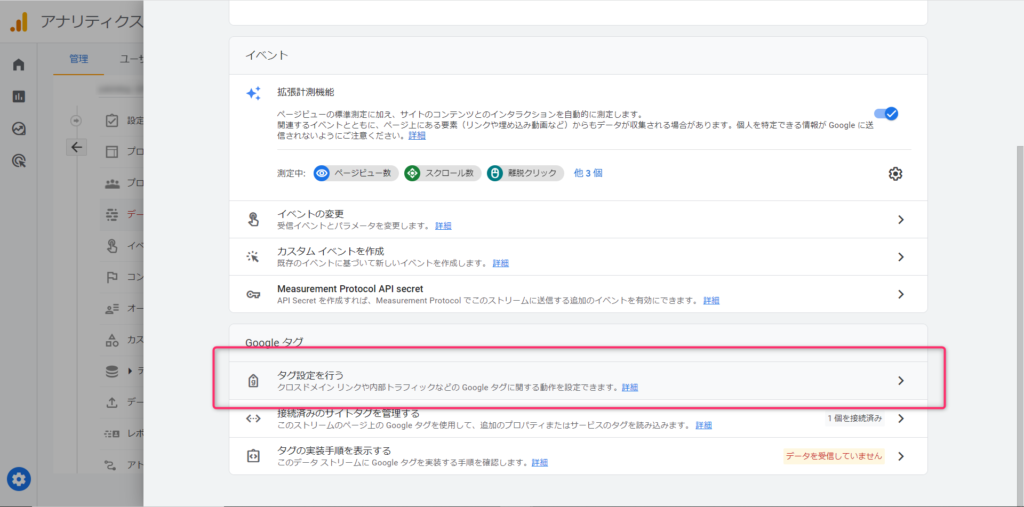The width and height of the screenshot is (1024, 507).
Task: Click the イベント section heading
Action: pyautogui.click(x=266, y=56)
